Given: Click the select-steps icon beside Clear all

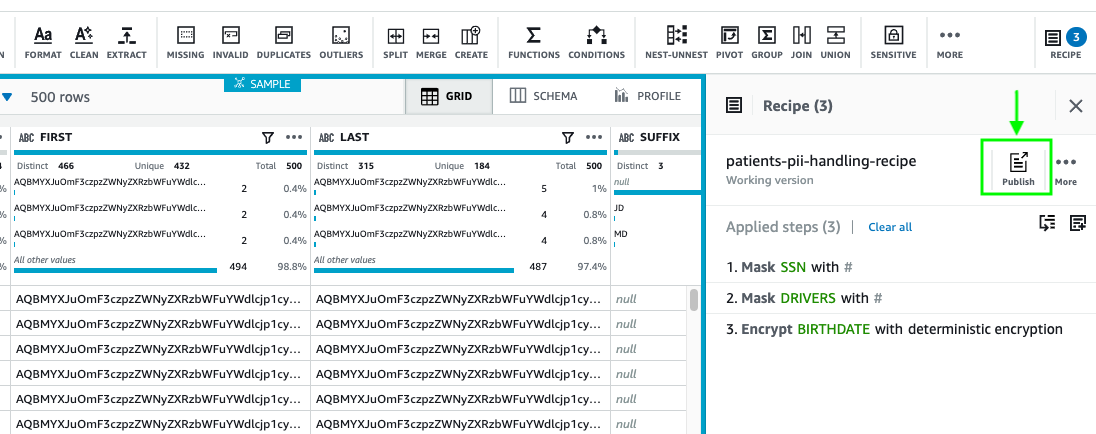Looking at the screenshot, I should (1047, 224).
